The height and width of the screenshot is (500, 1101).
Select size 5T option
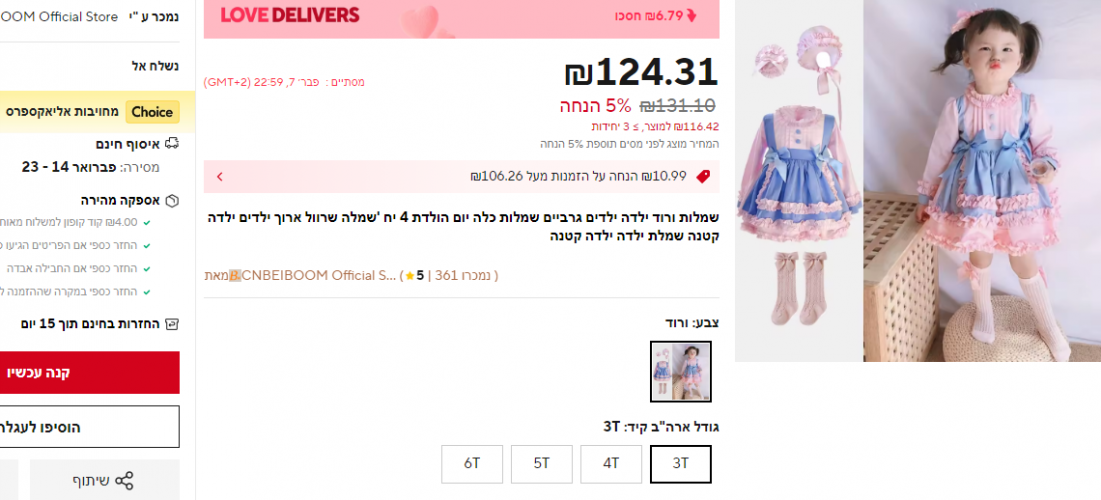coord(541,464)
